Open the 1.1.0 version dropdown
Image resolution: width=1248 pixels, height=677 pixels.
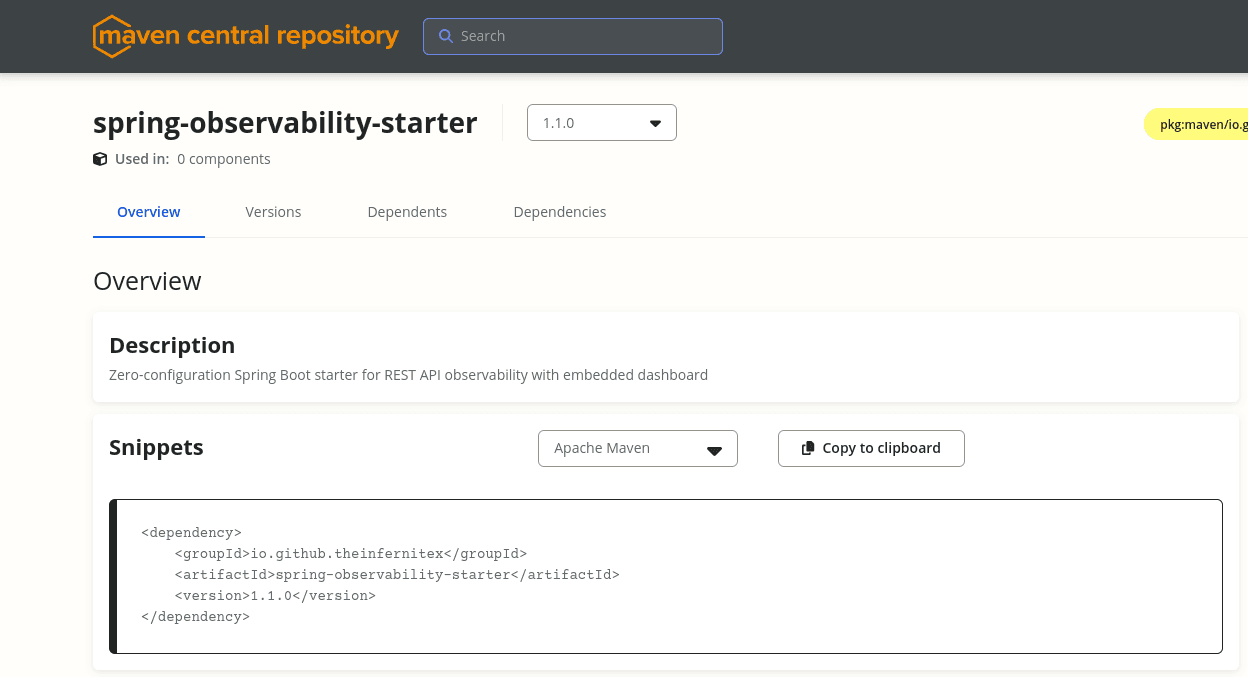pos(602,123)
